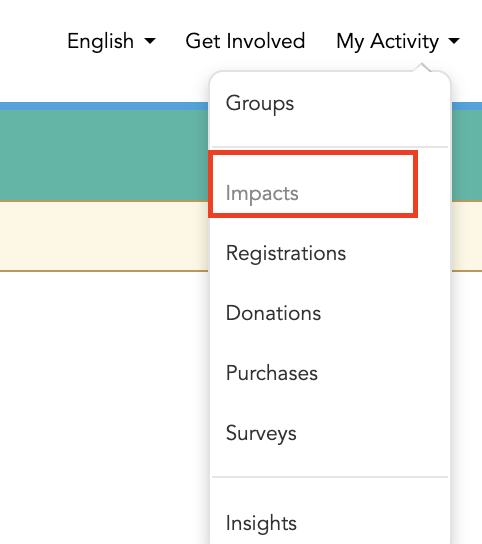Click the divider line above Insights
This screenshot has height=544, width=482.
click(330, 477)
